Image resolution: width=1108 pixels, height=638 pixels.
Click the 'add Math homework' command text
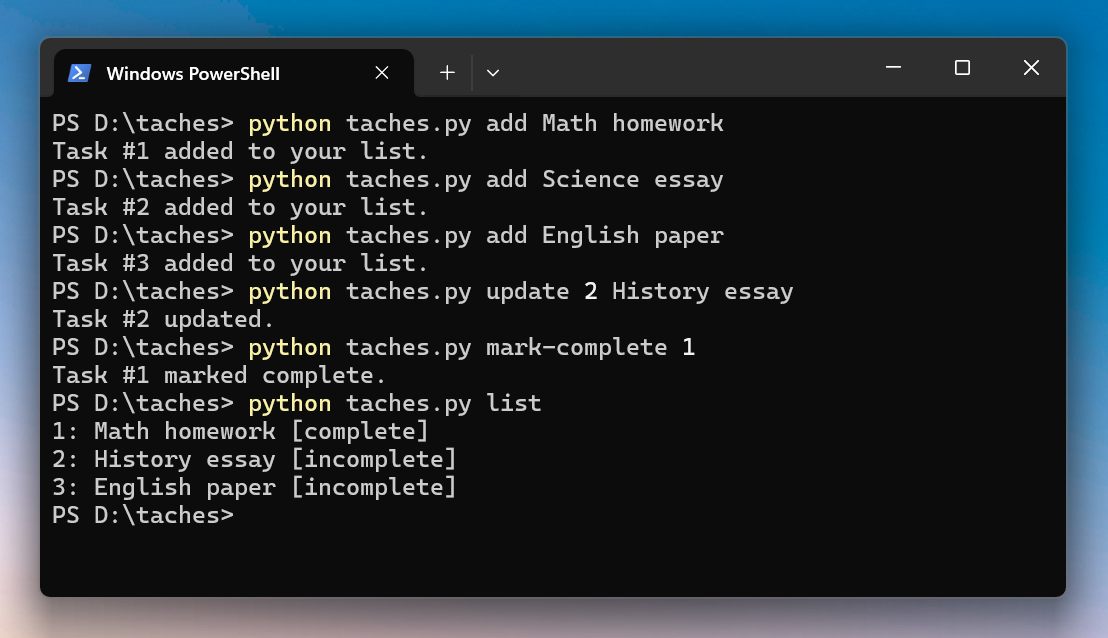point(604,123)
